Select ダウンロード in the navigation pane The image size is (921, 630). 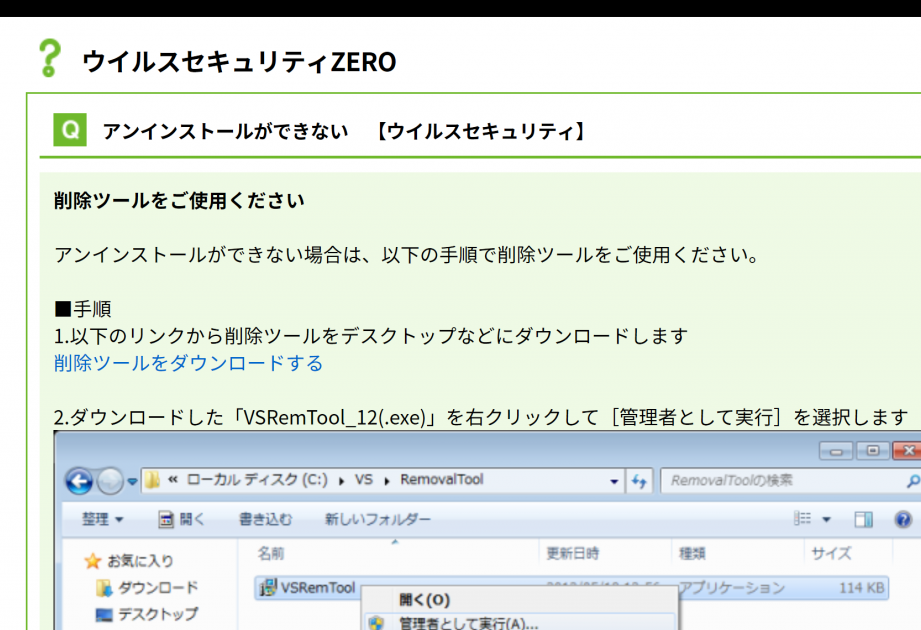pos(158,587)
